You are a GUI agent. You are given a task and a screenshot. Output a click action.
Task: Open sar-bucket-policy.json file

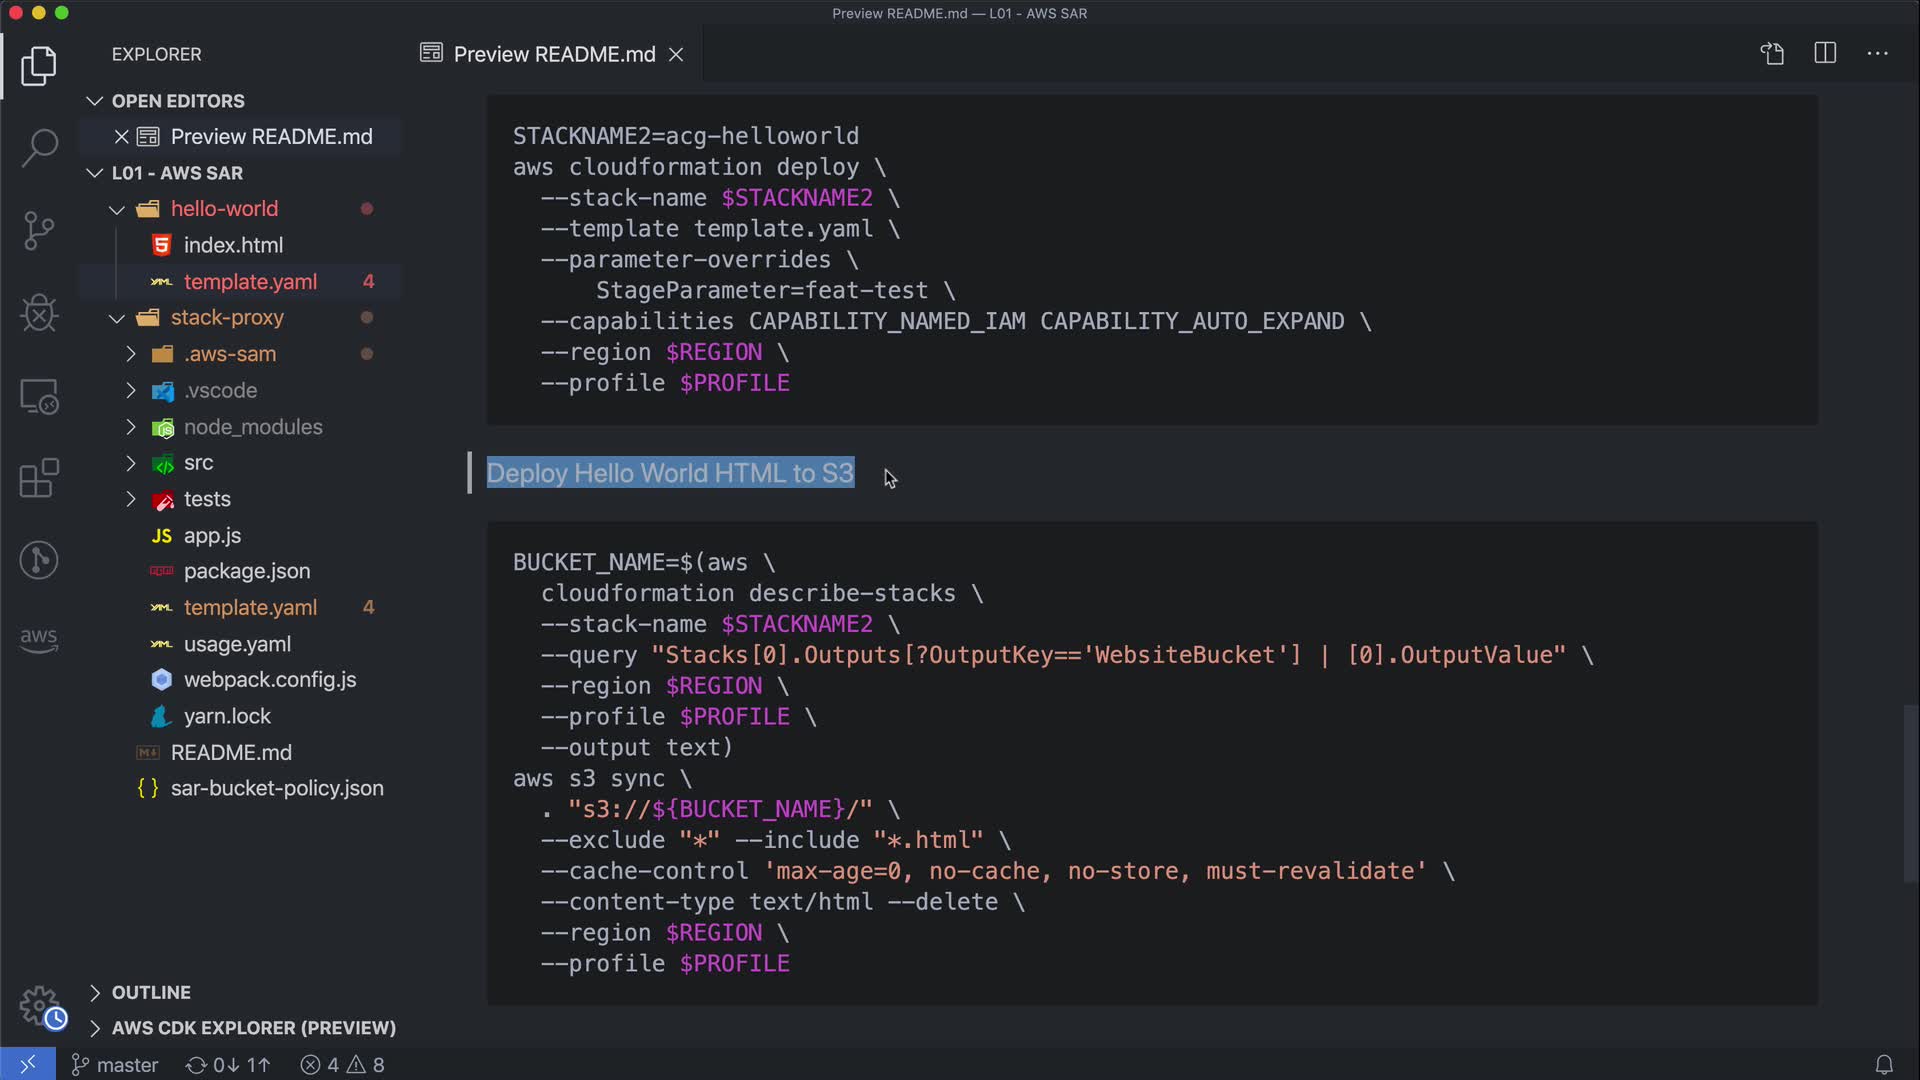pyautogui.click(x=276, y=788)
